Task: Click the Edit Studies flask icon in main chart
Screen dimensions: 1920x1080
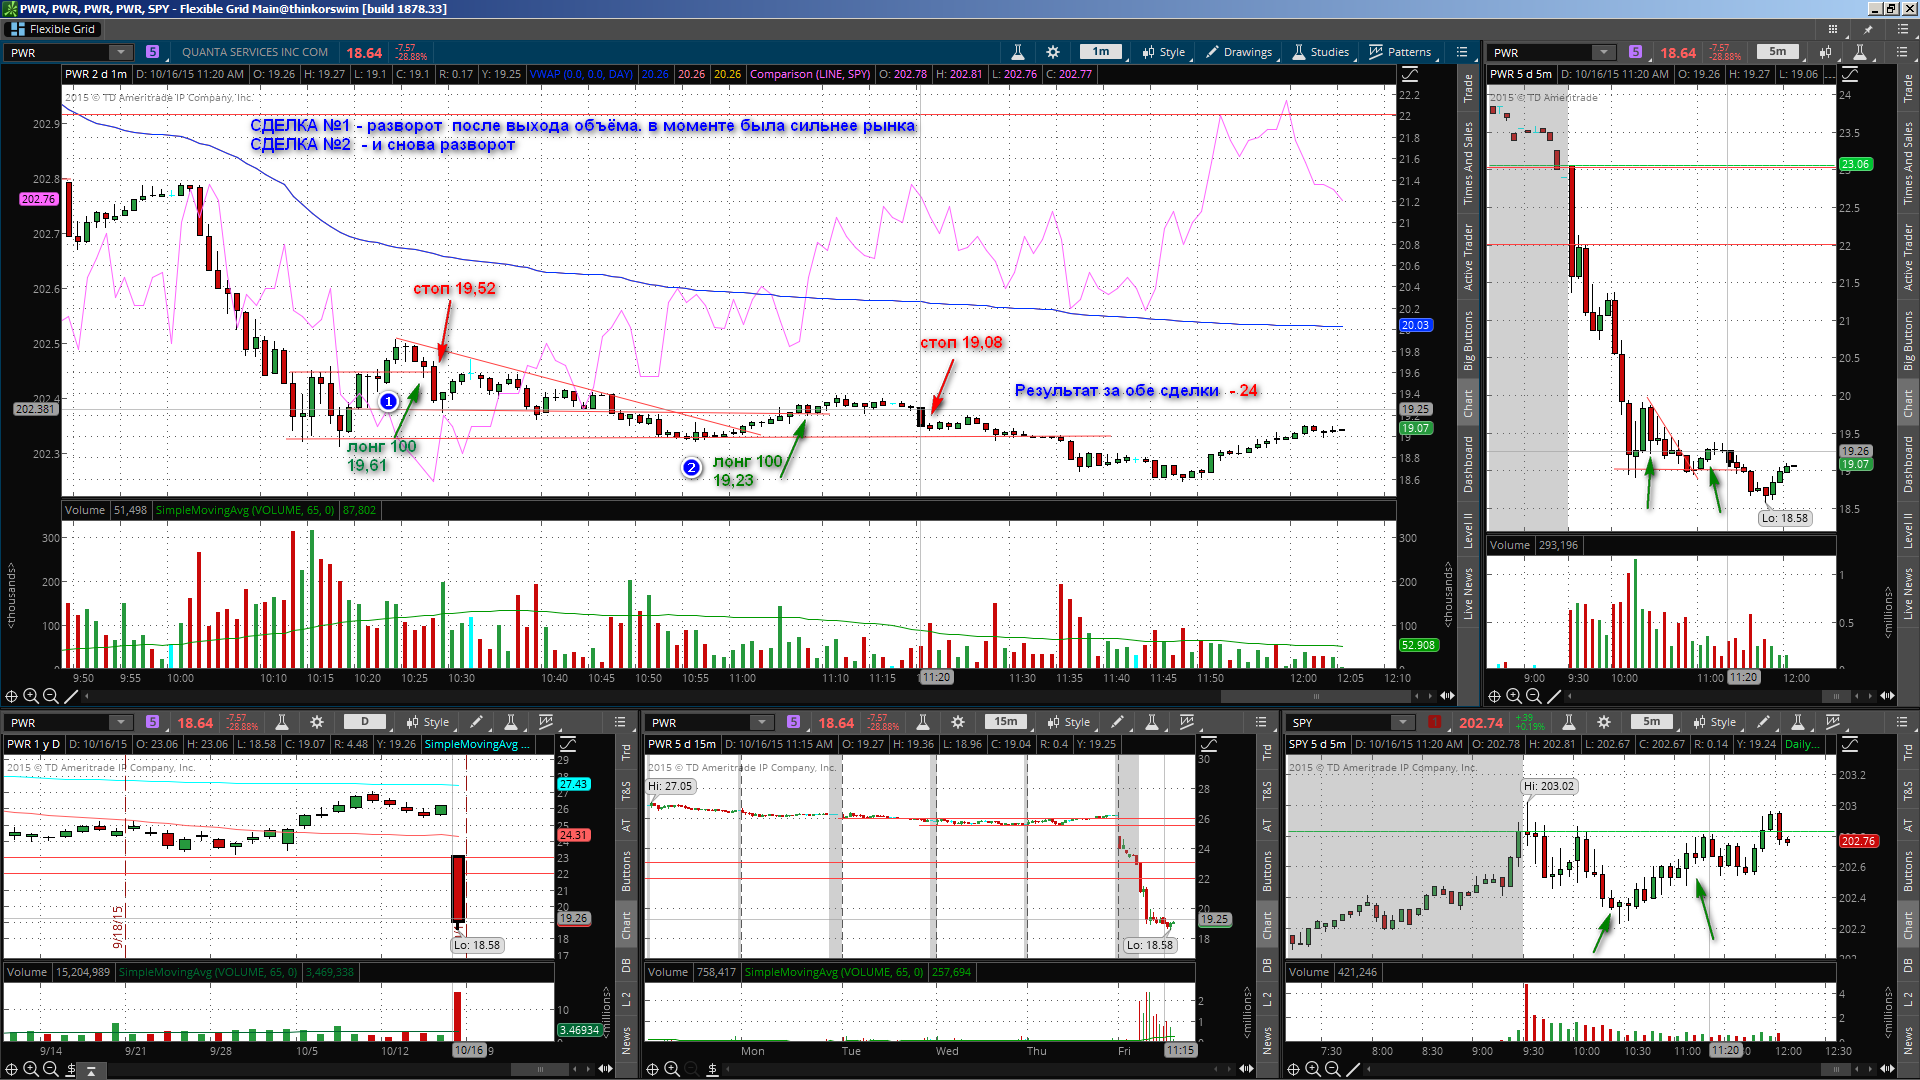Action: [x=1017, y=52]
